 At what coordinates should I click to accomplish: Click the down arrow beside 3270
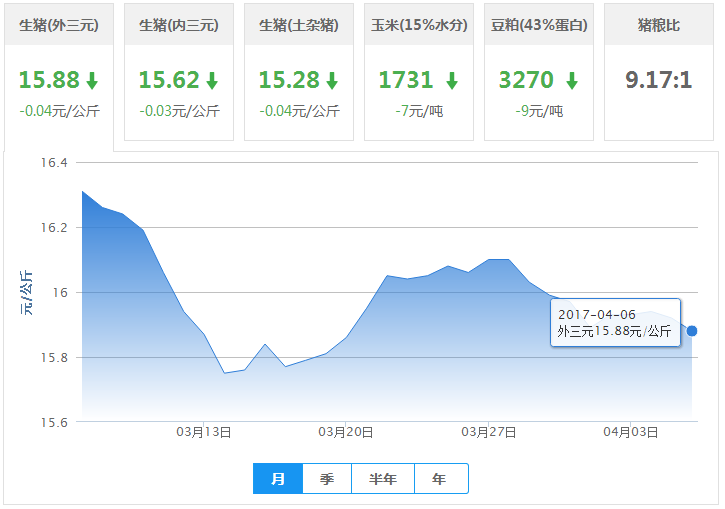point(572,81)
